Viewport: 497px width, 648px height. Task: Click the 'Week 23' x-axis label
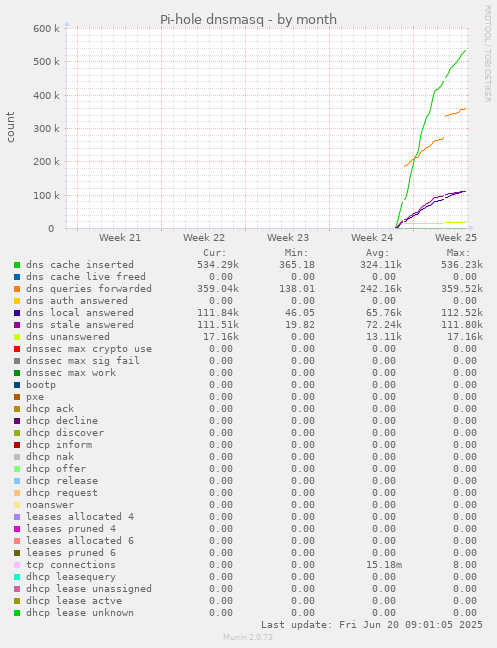tap(288, 238)
